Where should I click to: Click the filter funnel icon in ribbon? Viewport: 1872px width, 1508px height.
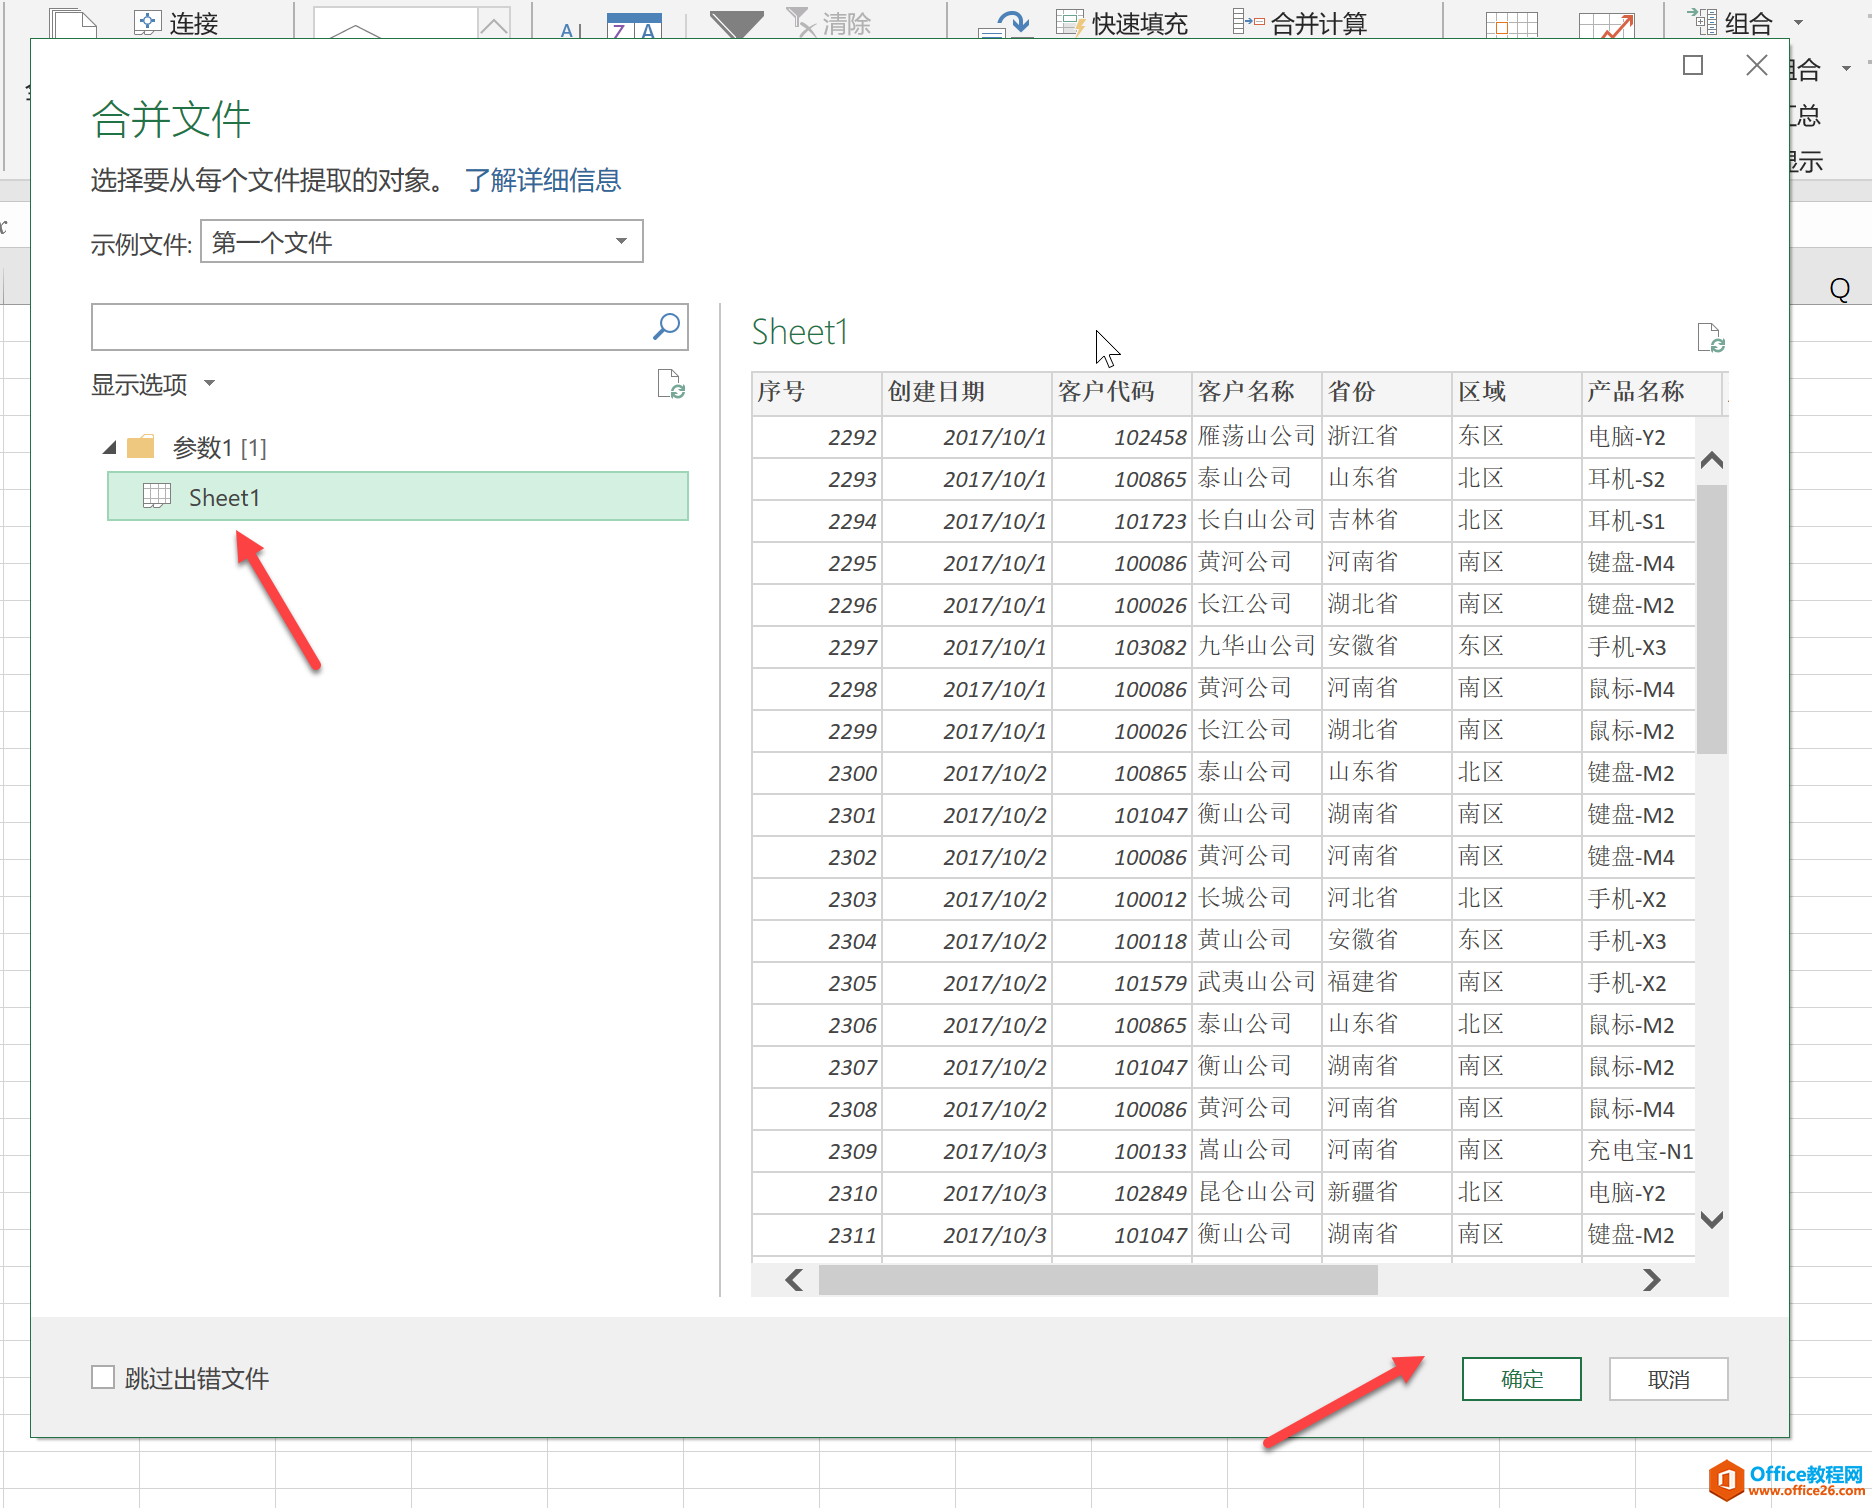point(736,24)
